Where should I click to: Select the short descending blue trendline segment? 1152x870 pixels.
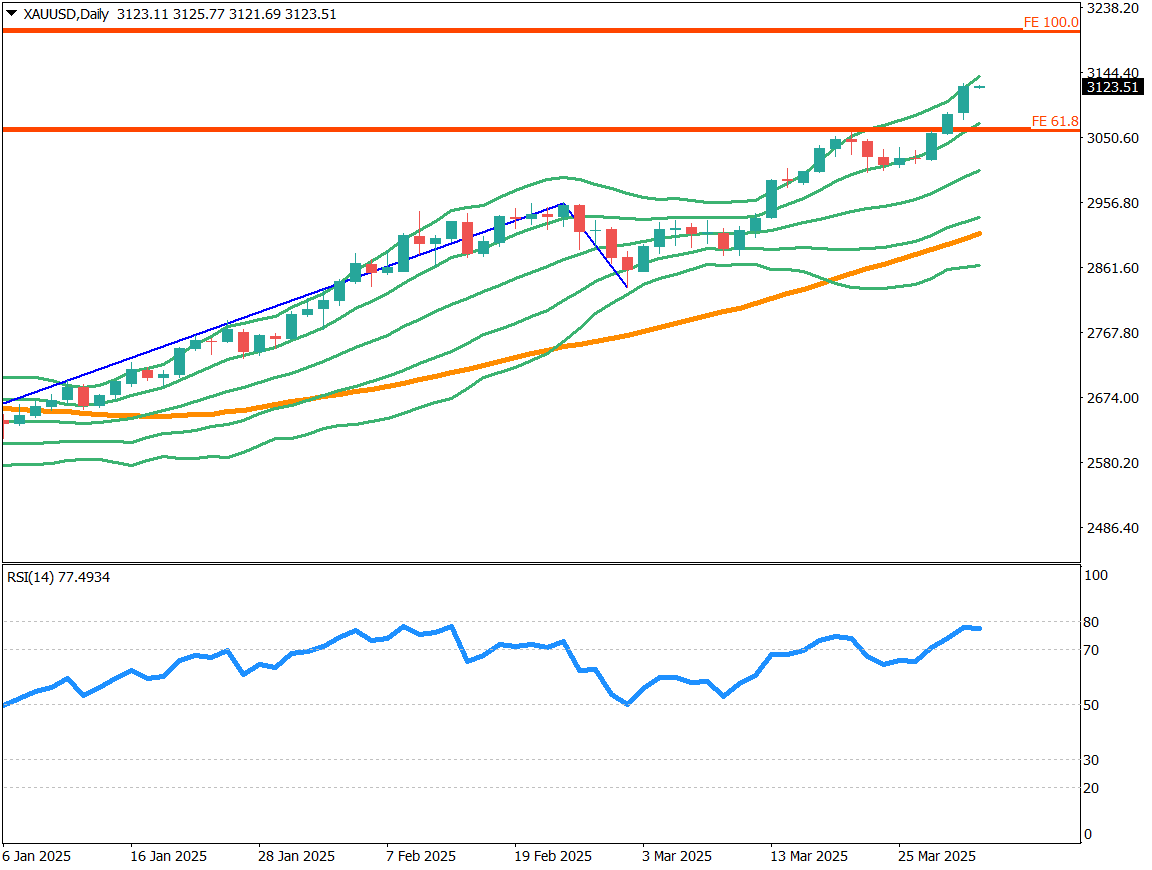597,245
